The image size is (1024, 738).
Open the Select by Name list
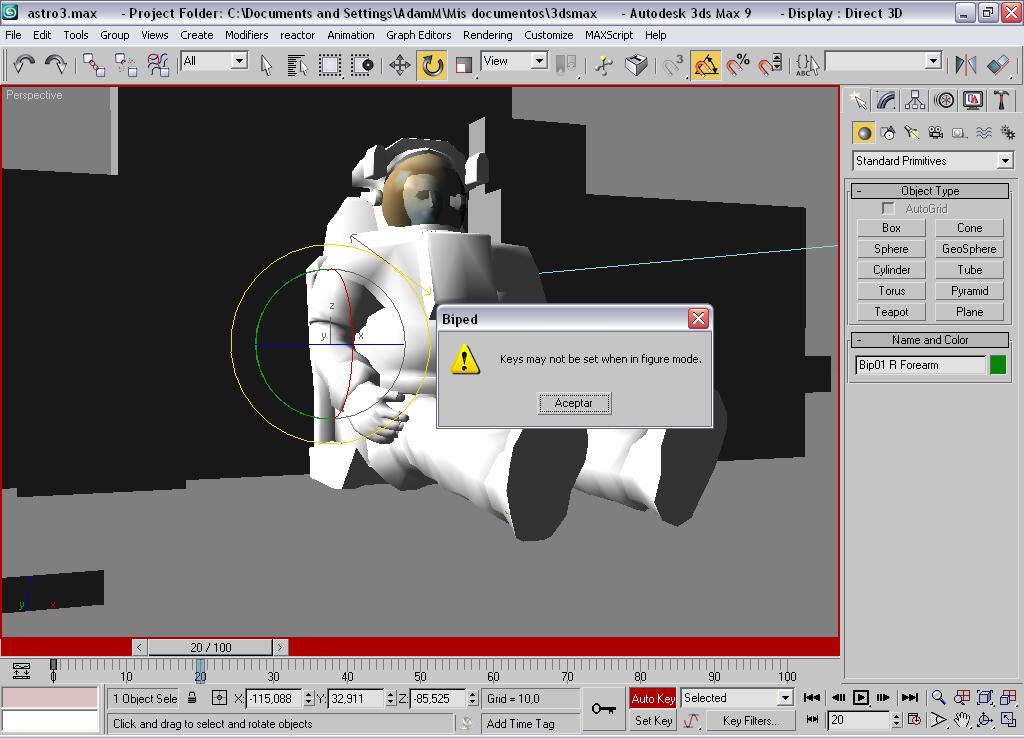coord(298,65)
